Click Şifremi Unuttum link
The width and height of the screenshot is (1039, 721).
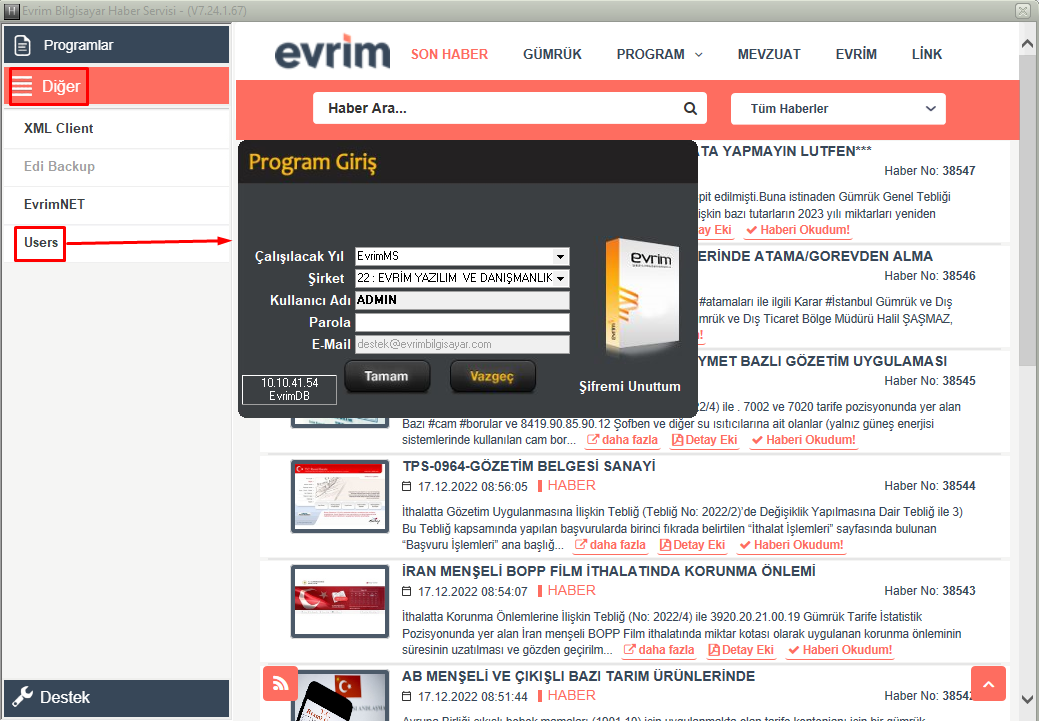[x=629, y=386]
